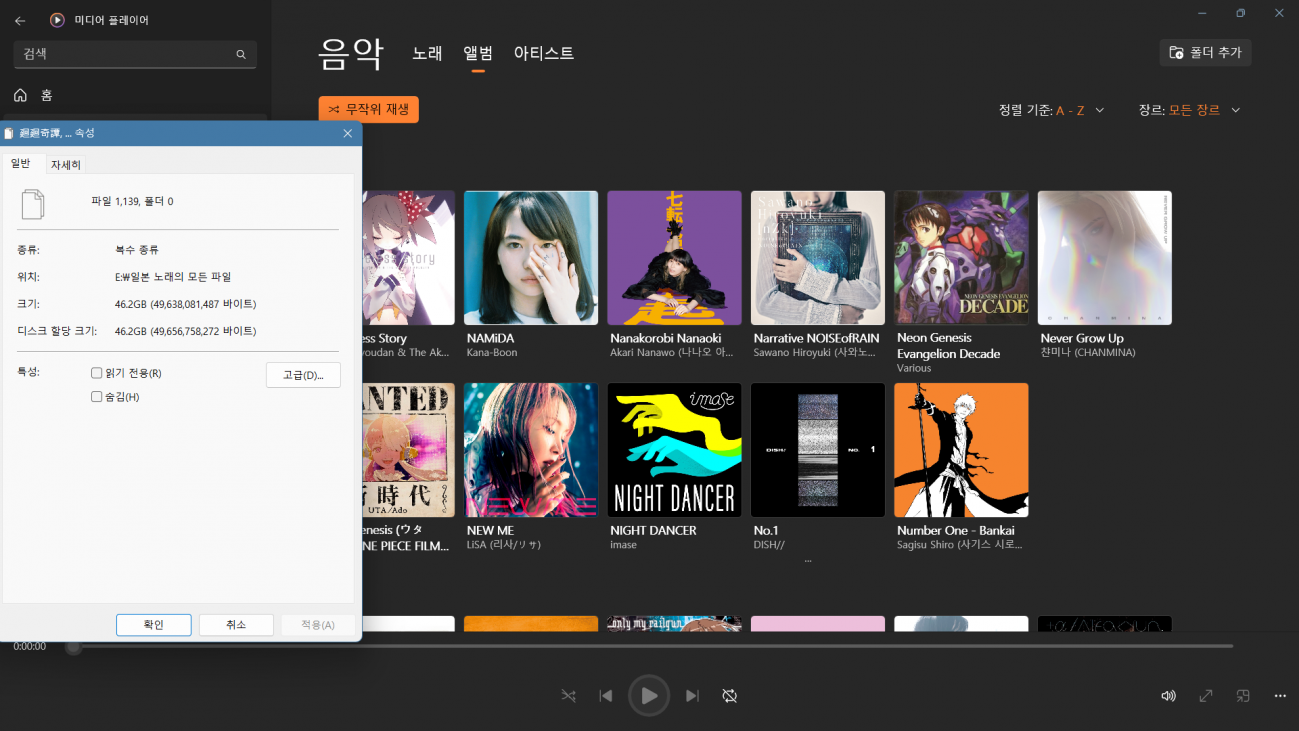Click the Sagisu Shiro artist name
This screenshot has width=1299, height=731.
click(x=959, y=545)
